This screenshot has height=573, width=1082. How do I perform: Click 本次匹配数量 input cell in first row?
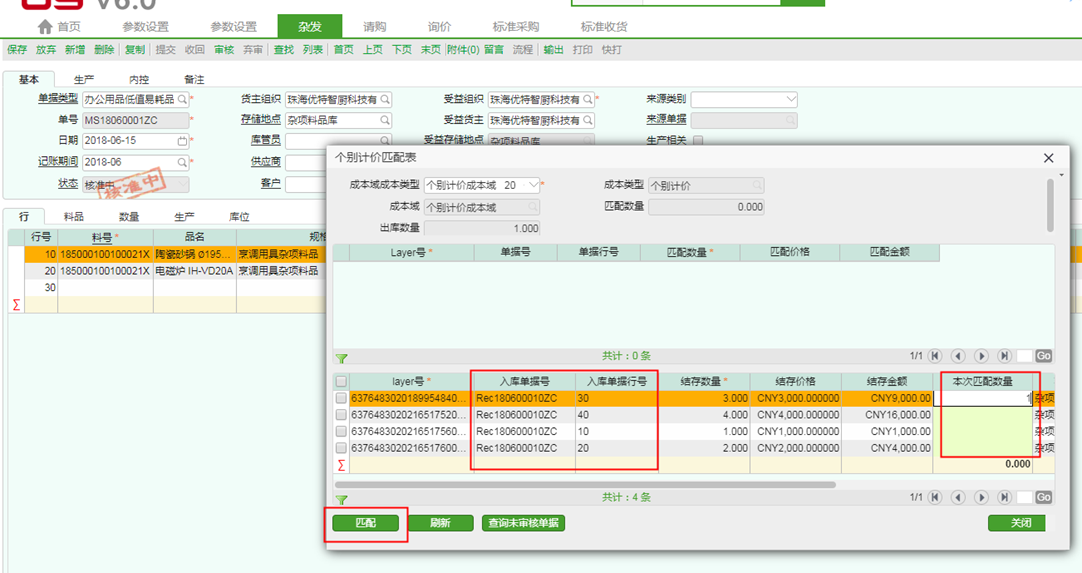coord(984,398)
